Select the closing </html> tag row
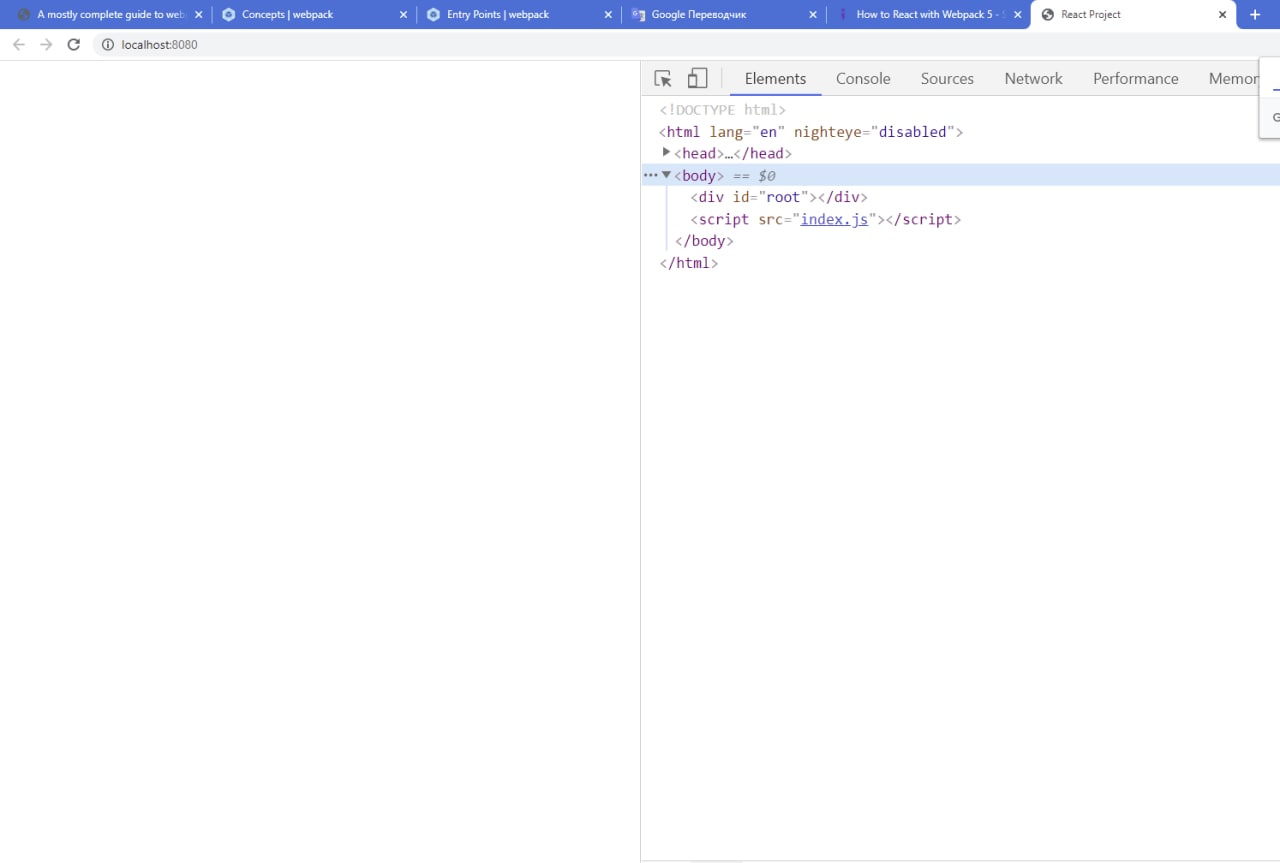Viewport: 1280px width, 863px height. click(689, 263)
